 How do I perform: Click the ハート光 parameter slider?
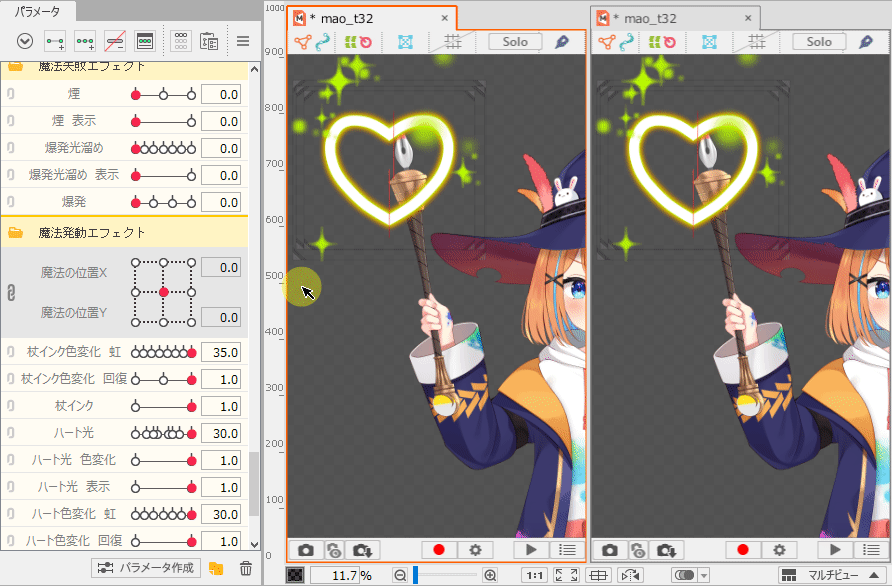(164, 434)
